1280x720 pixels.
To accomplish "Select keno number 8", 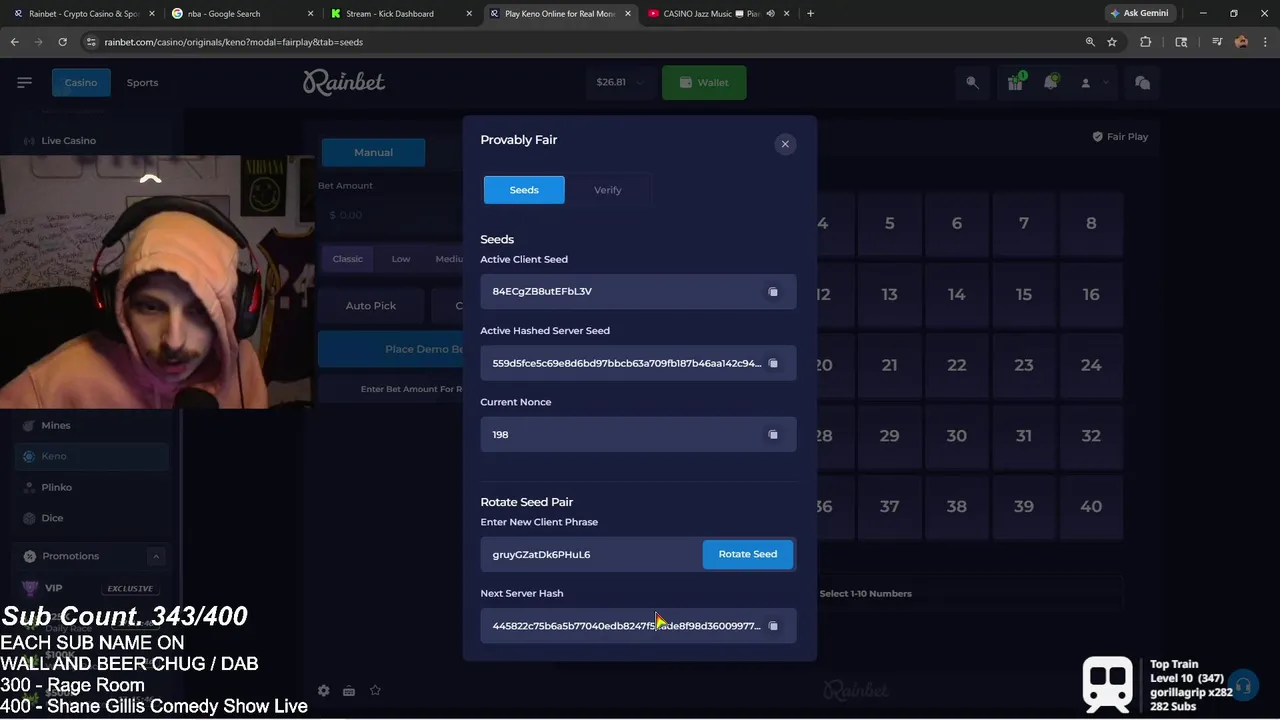I will pos(1091,223).
